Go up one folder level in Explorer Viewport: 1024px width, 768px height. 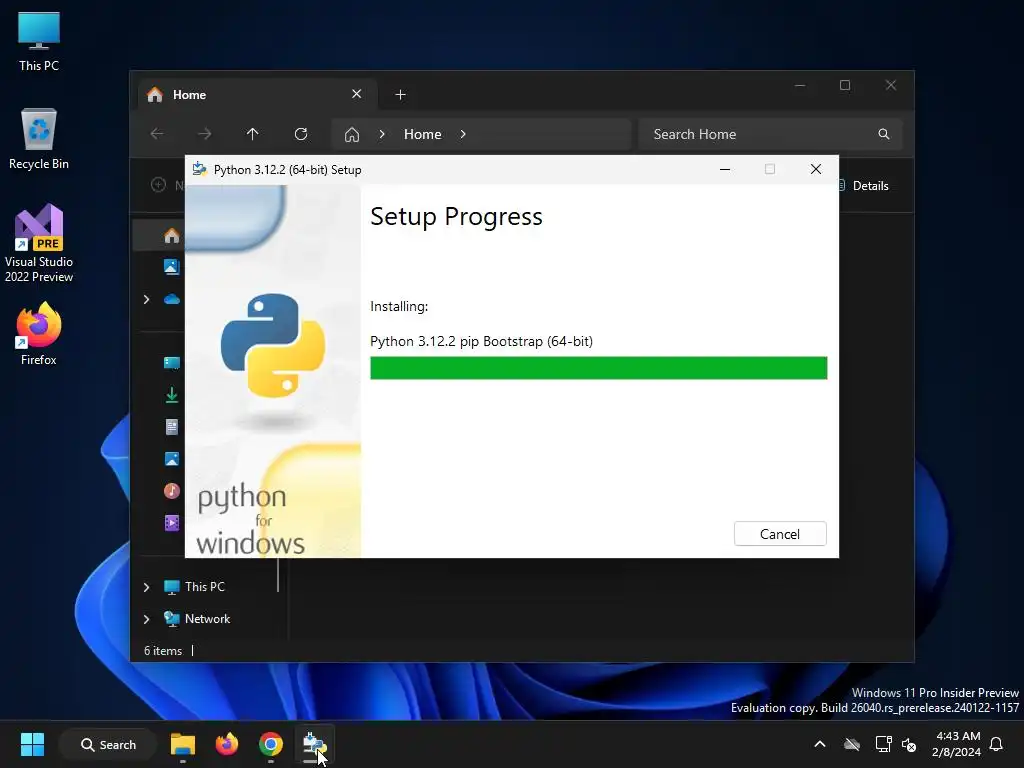[x=253, y=134]
